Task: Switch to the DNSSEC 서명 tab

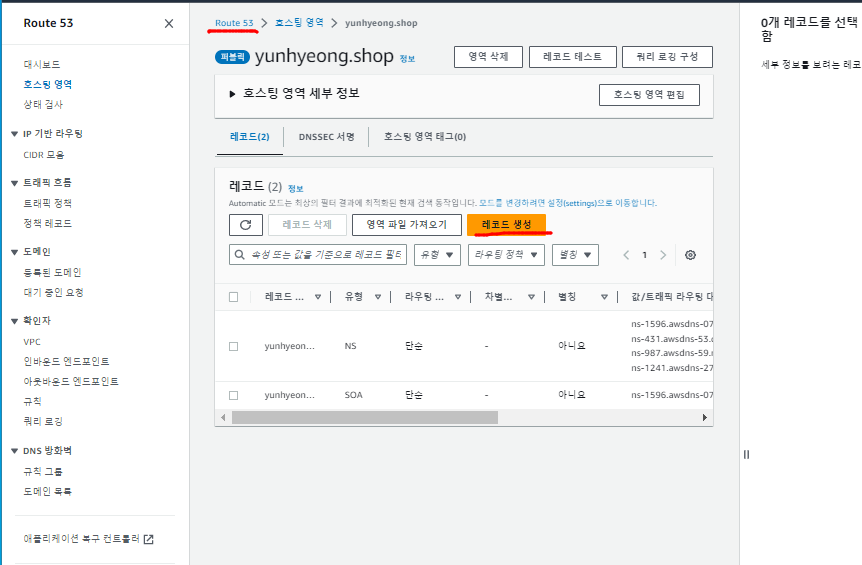Action: tap(326, 137)
